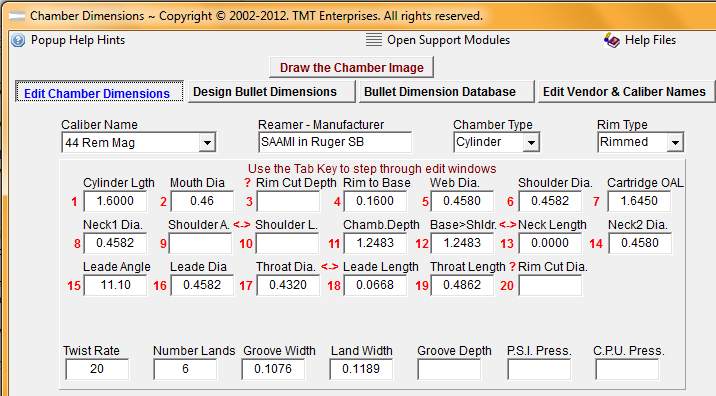716x396 pixels.
Task: Click the window system menu icon in title bar
Action: click(17, 16)
